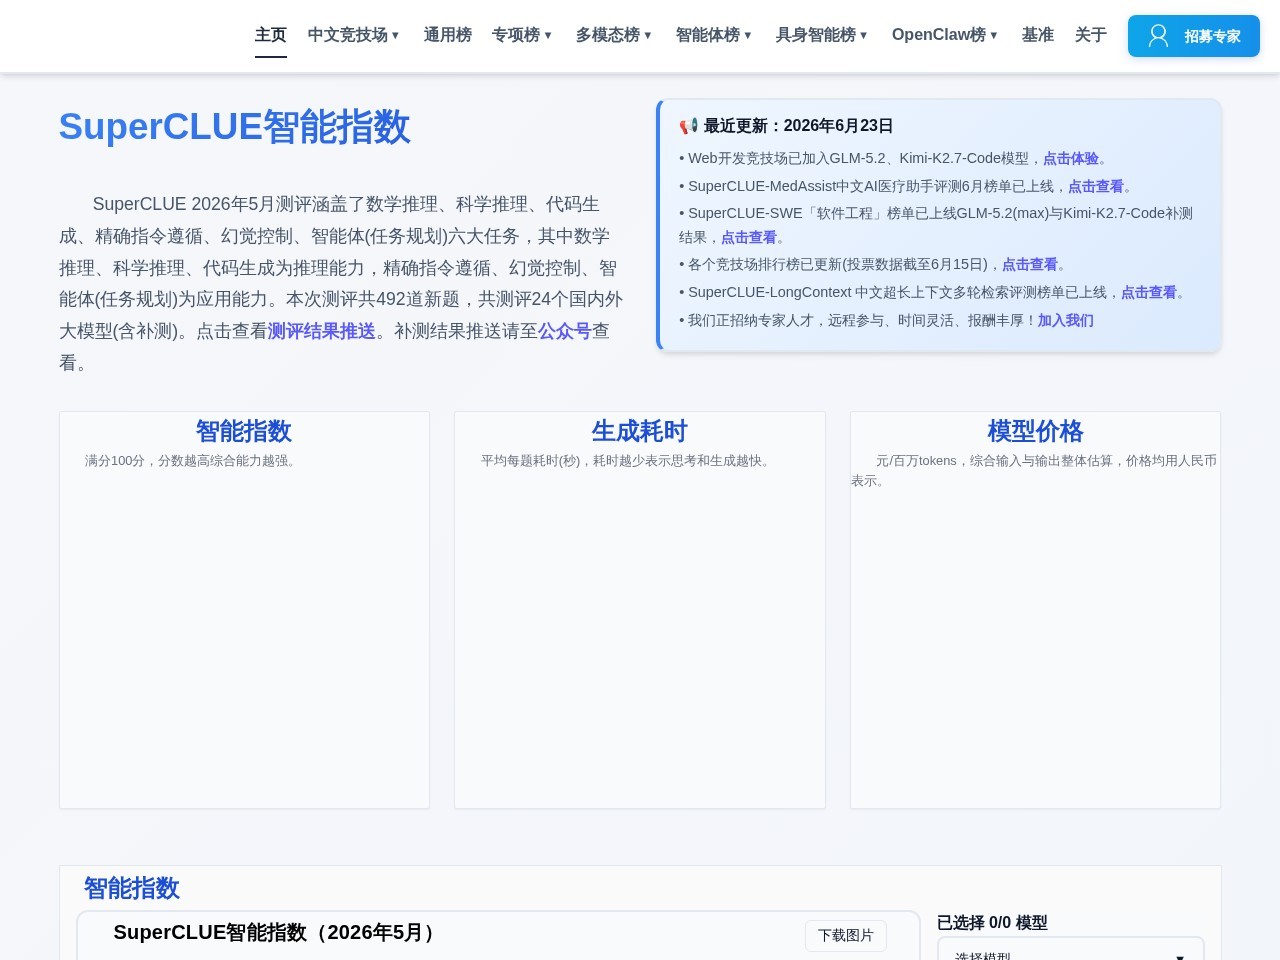Click the 元/百万tokens price description
Image resolution: width=1280 pixels, height=960 pixels.
[x=1034, y=471]
